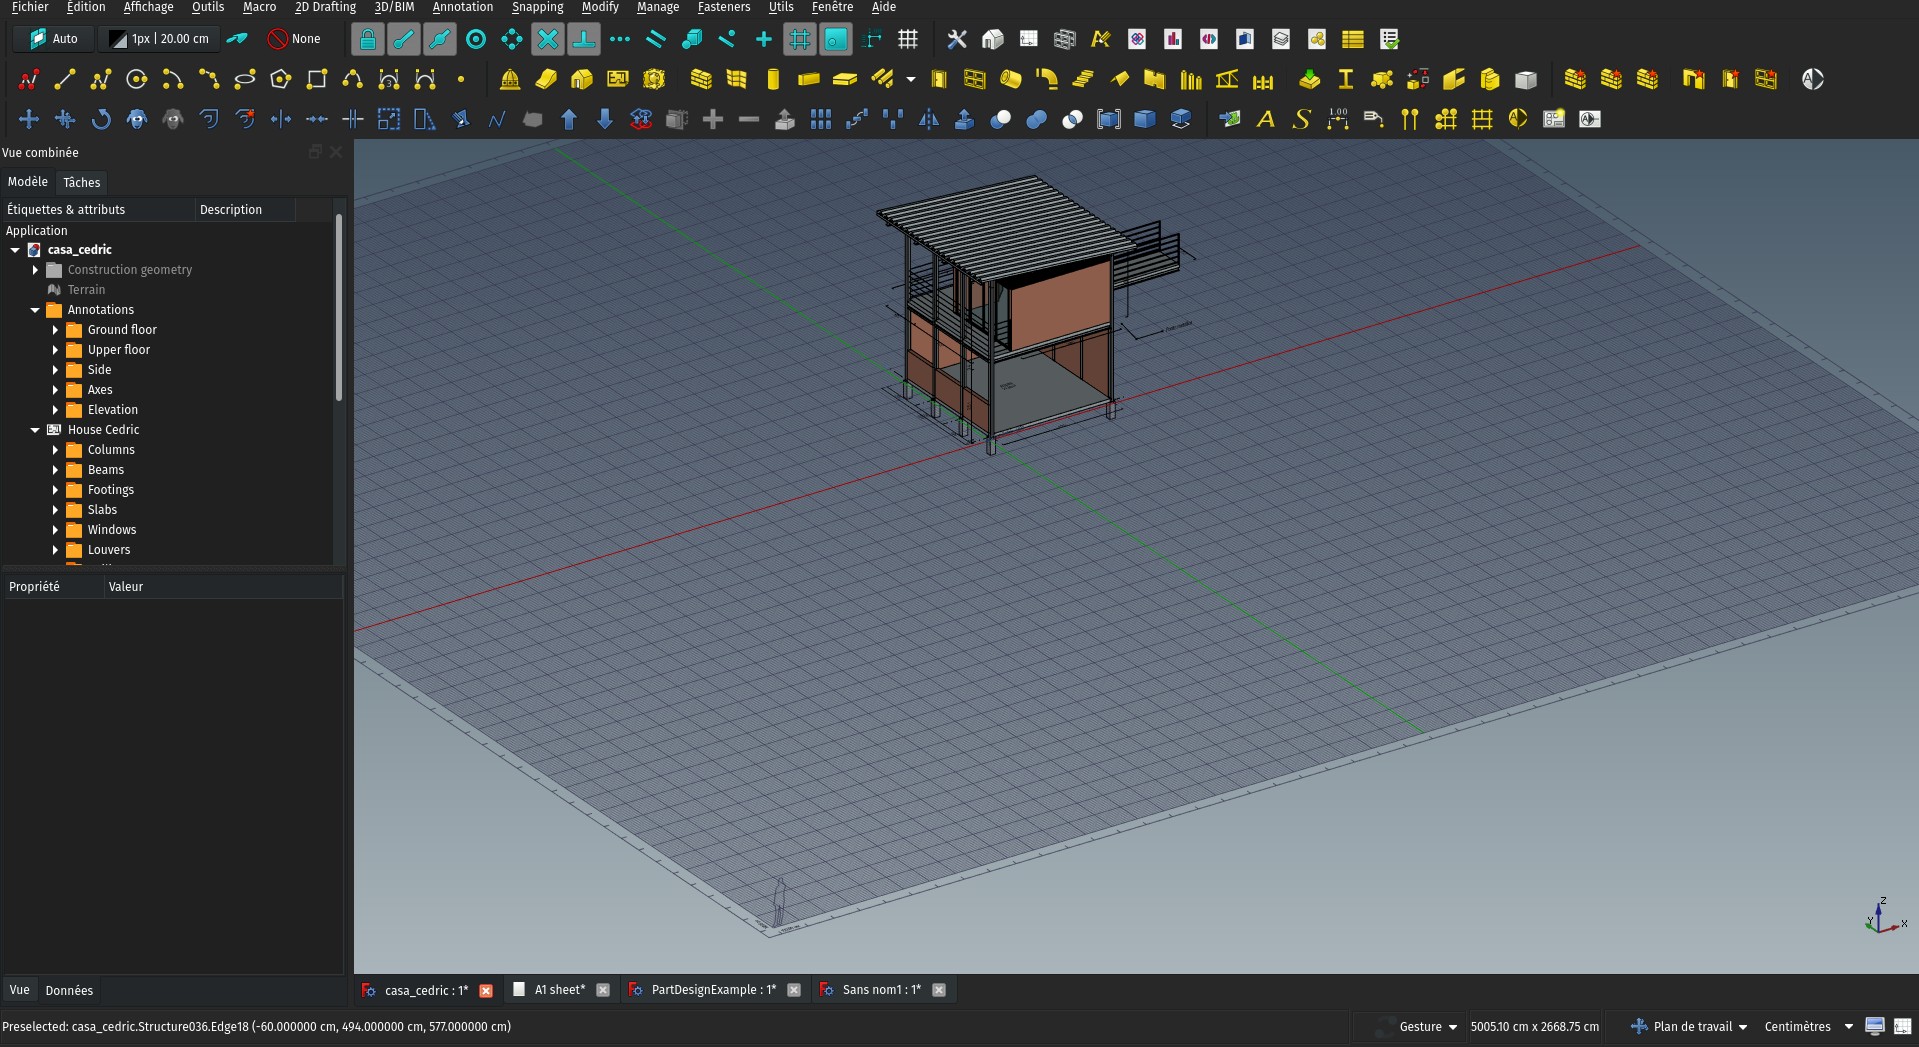Select the Polygon drawing tool
The width and height of the screenshot is (1919, 1047).
click(x=281, y=79)
